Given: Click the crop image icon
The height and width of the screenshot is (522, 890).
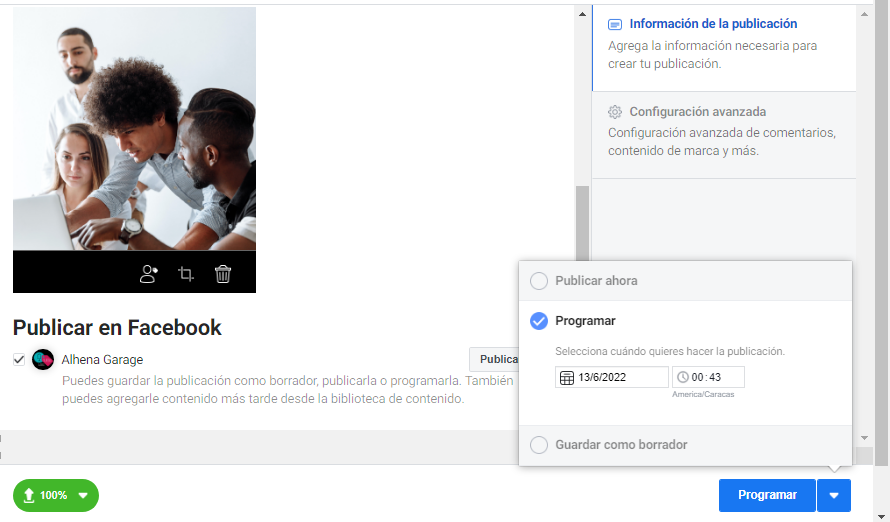Looking at the screenshot, I should [x=186, y=274].
